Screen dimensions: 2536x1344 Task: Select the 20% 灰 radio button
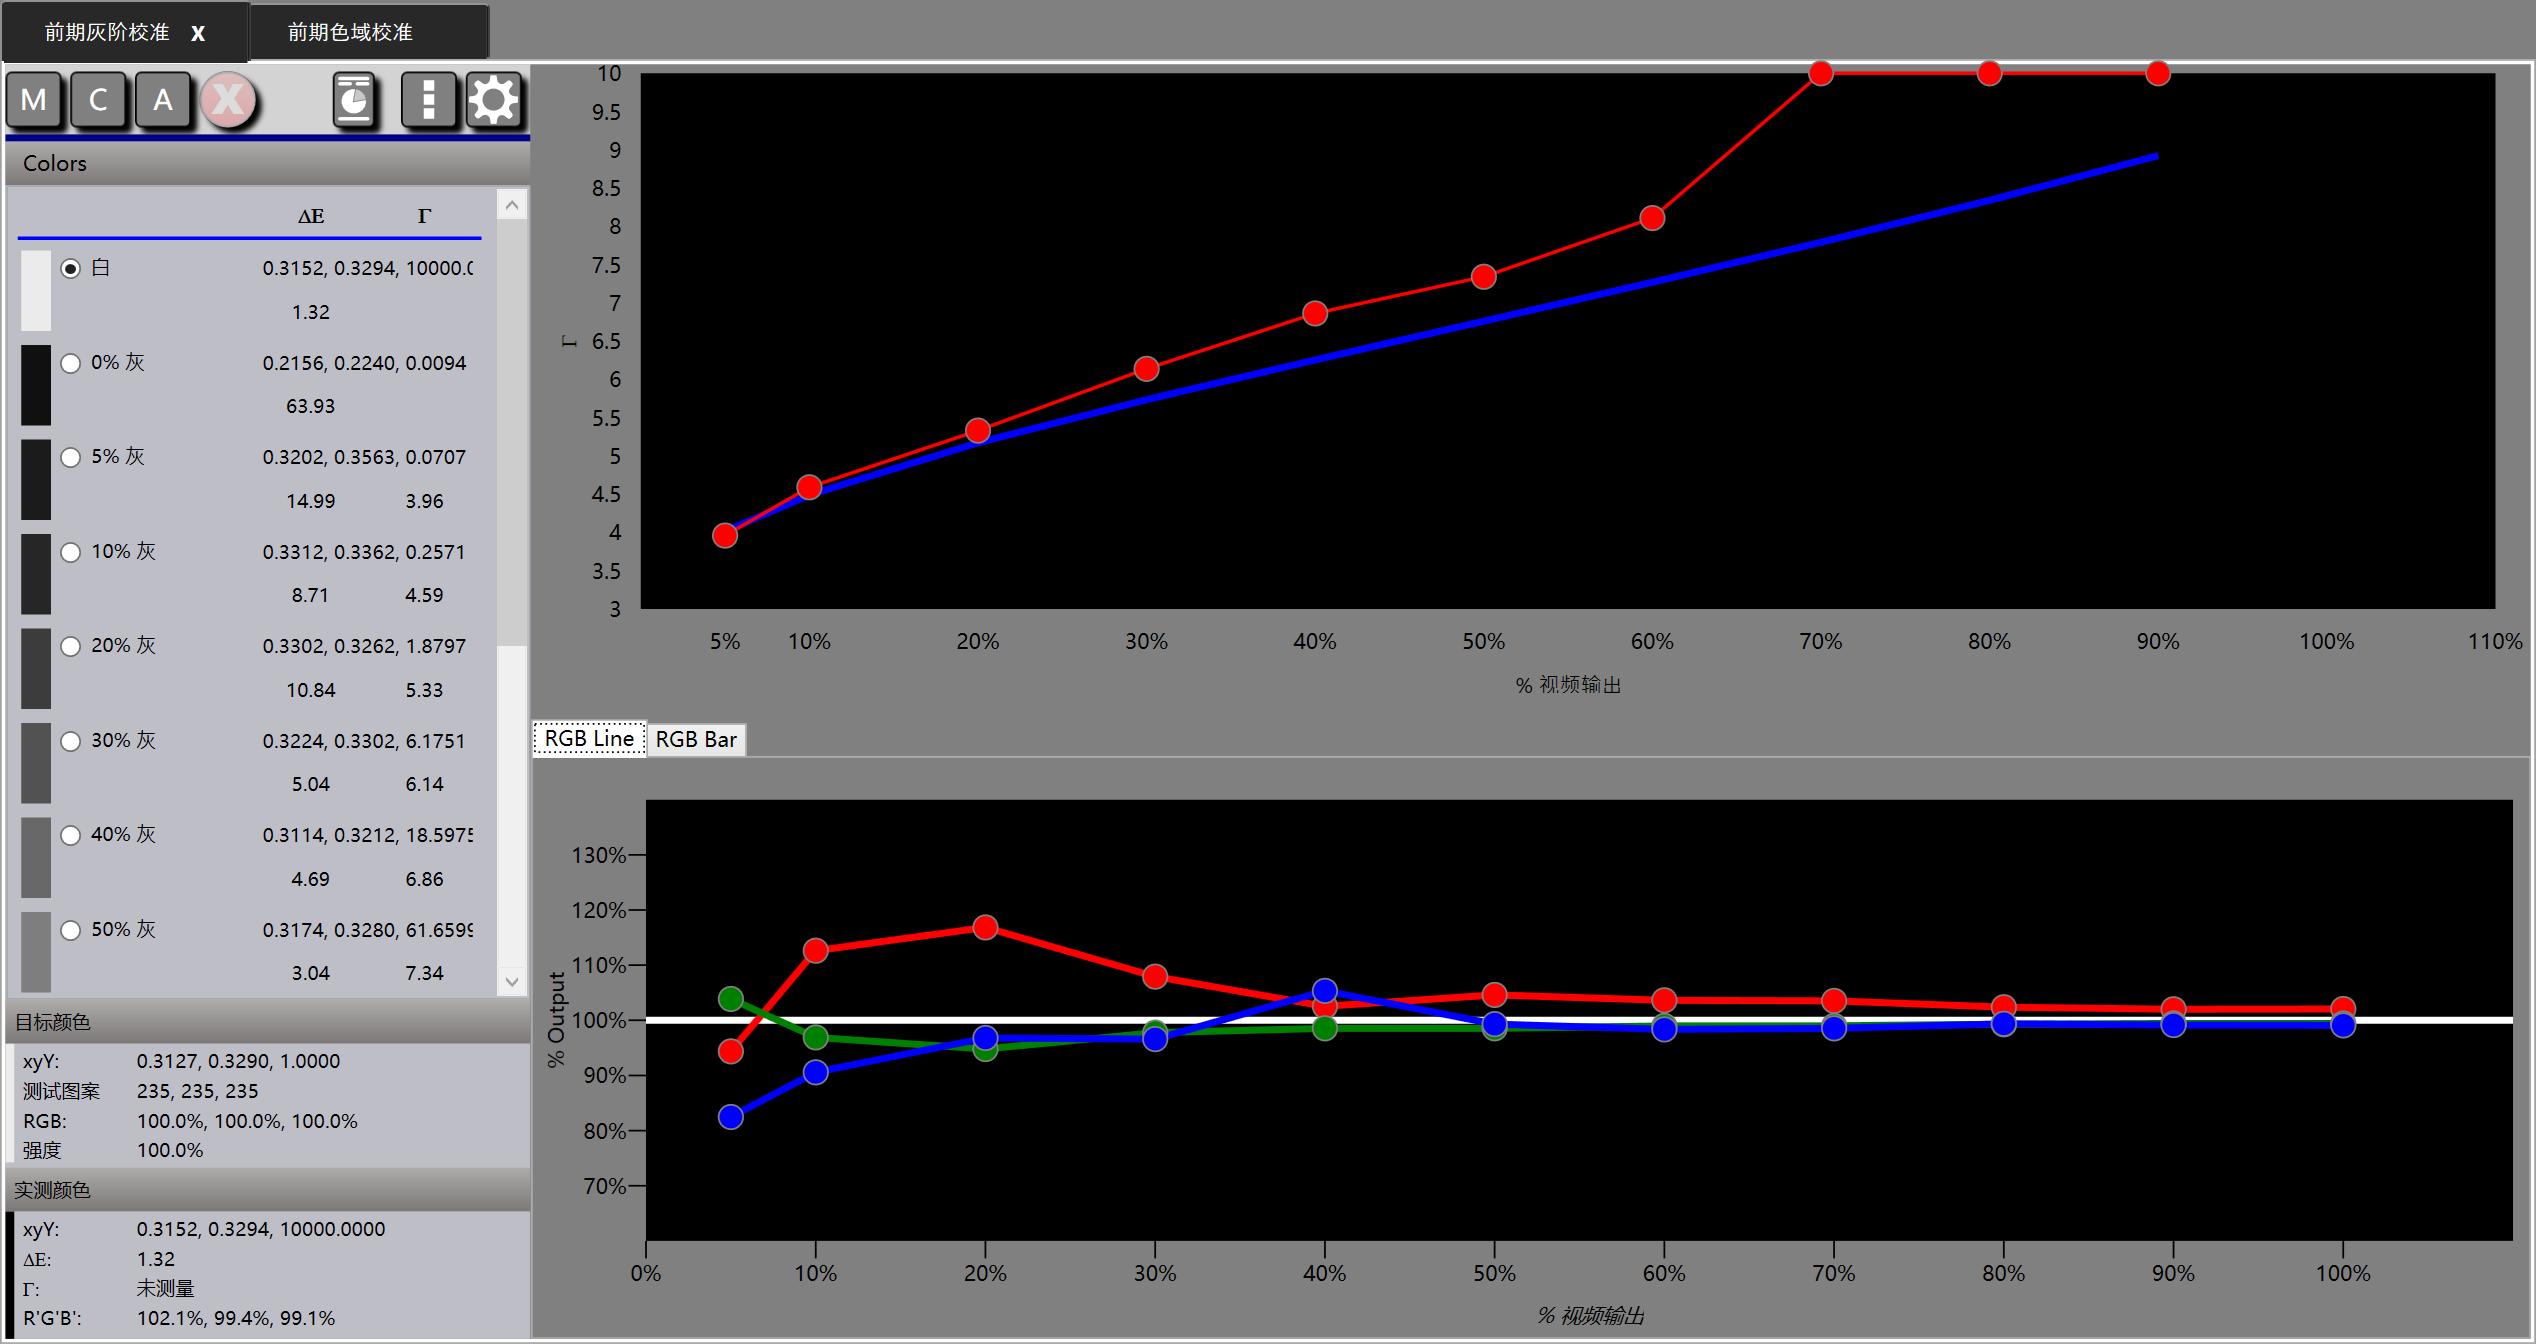[70, 646]
